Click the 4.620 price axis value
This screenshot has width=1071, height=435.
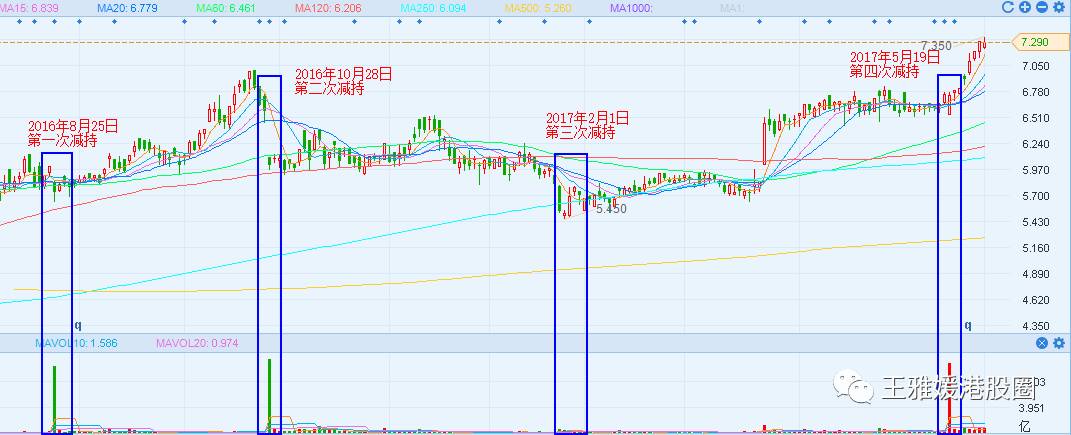click(x=1034, y=300)
